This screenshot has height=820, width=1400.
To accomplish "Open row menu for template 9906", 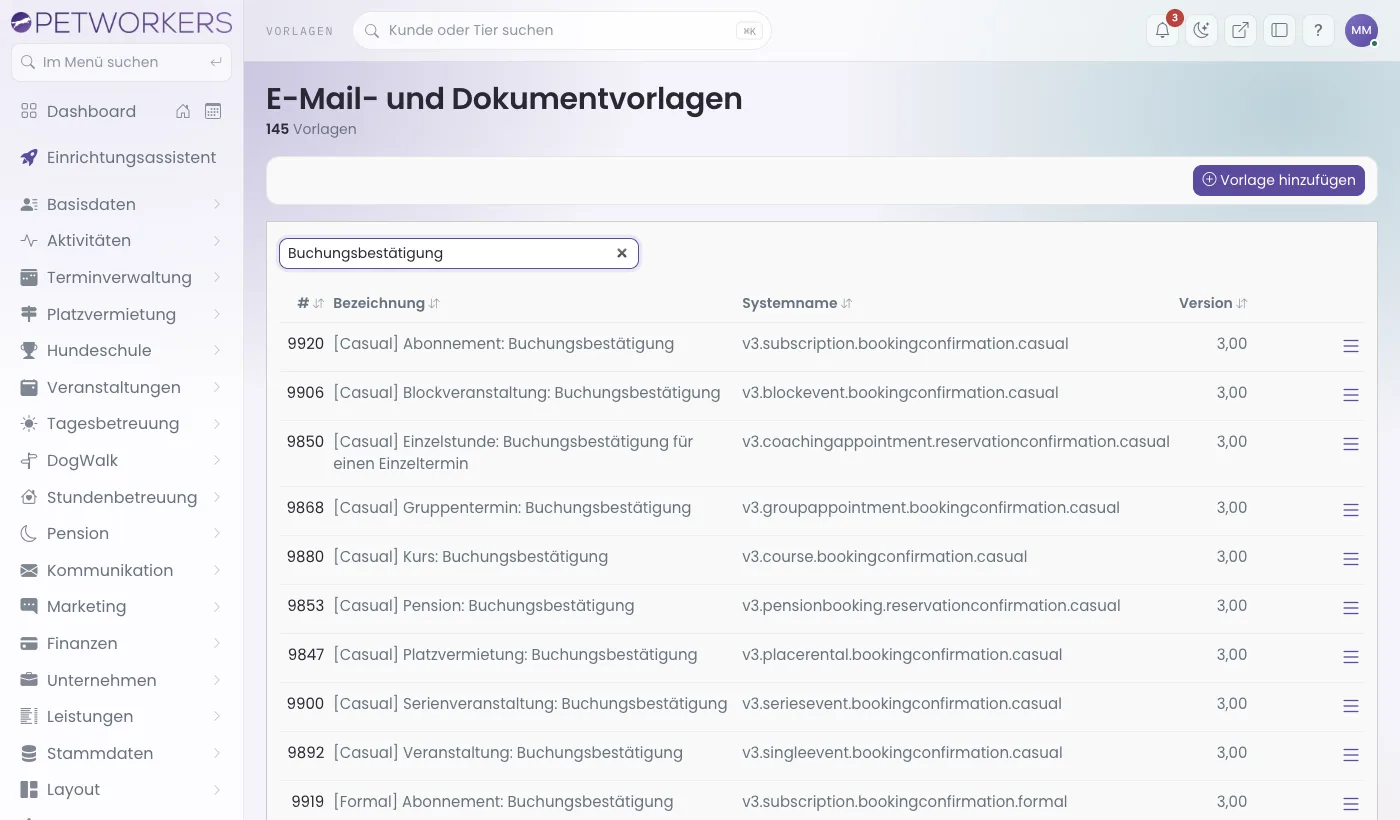I will coord(1351,395).
